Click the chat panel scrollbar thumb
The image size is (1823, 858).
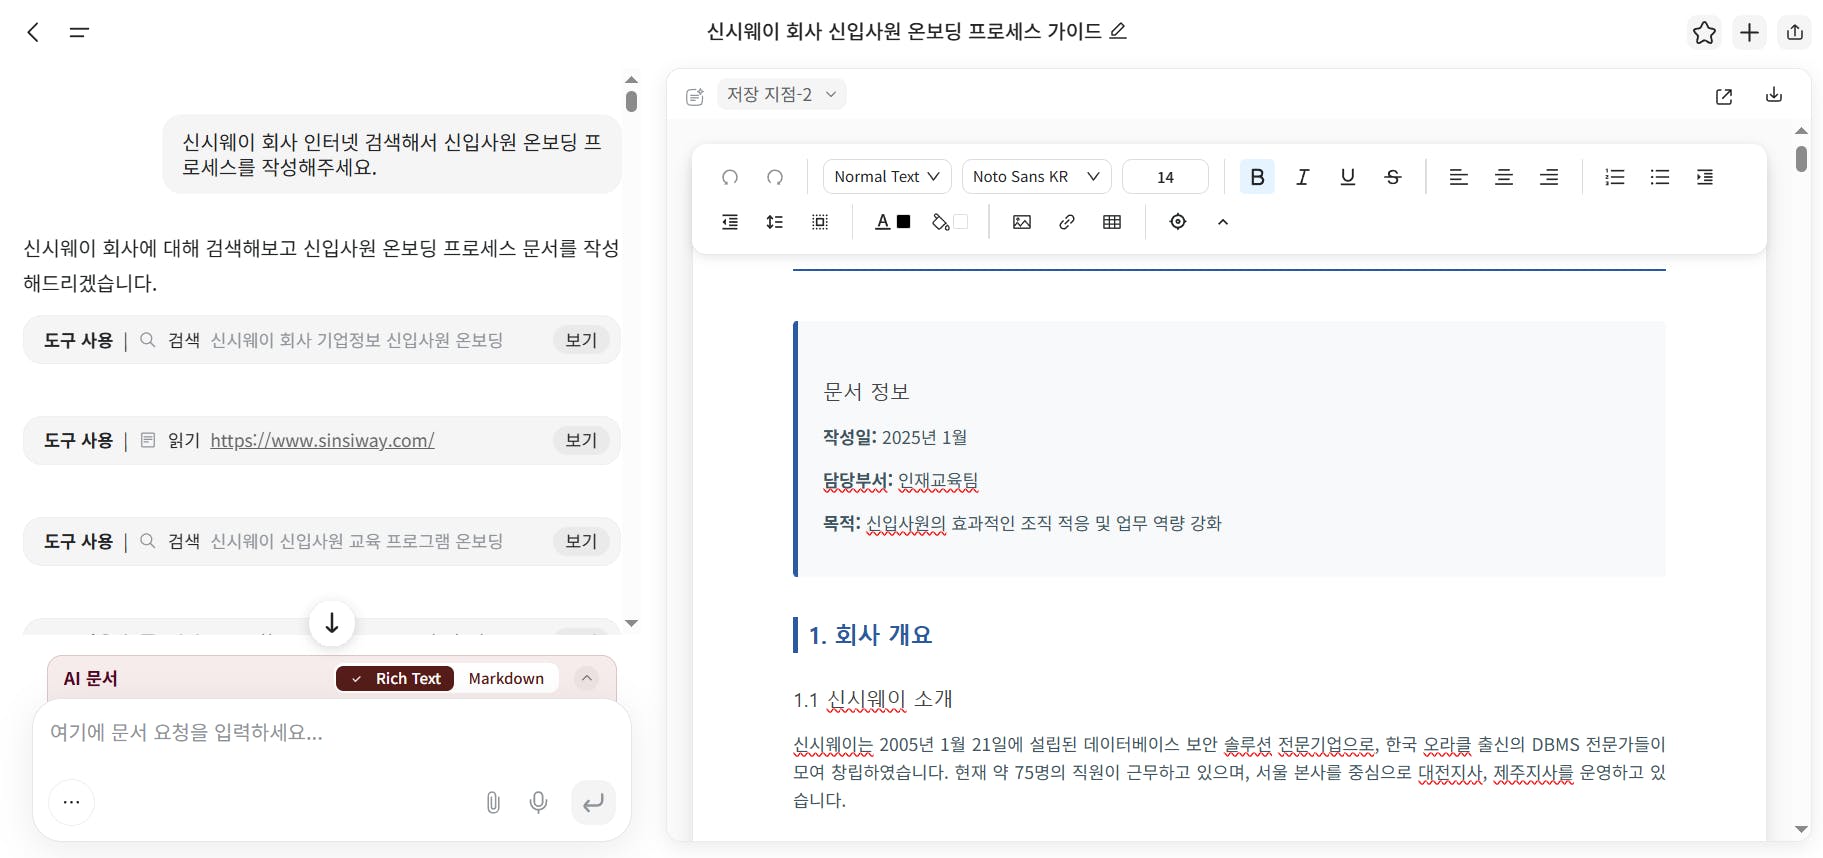[x=631, y=101]
